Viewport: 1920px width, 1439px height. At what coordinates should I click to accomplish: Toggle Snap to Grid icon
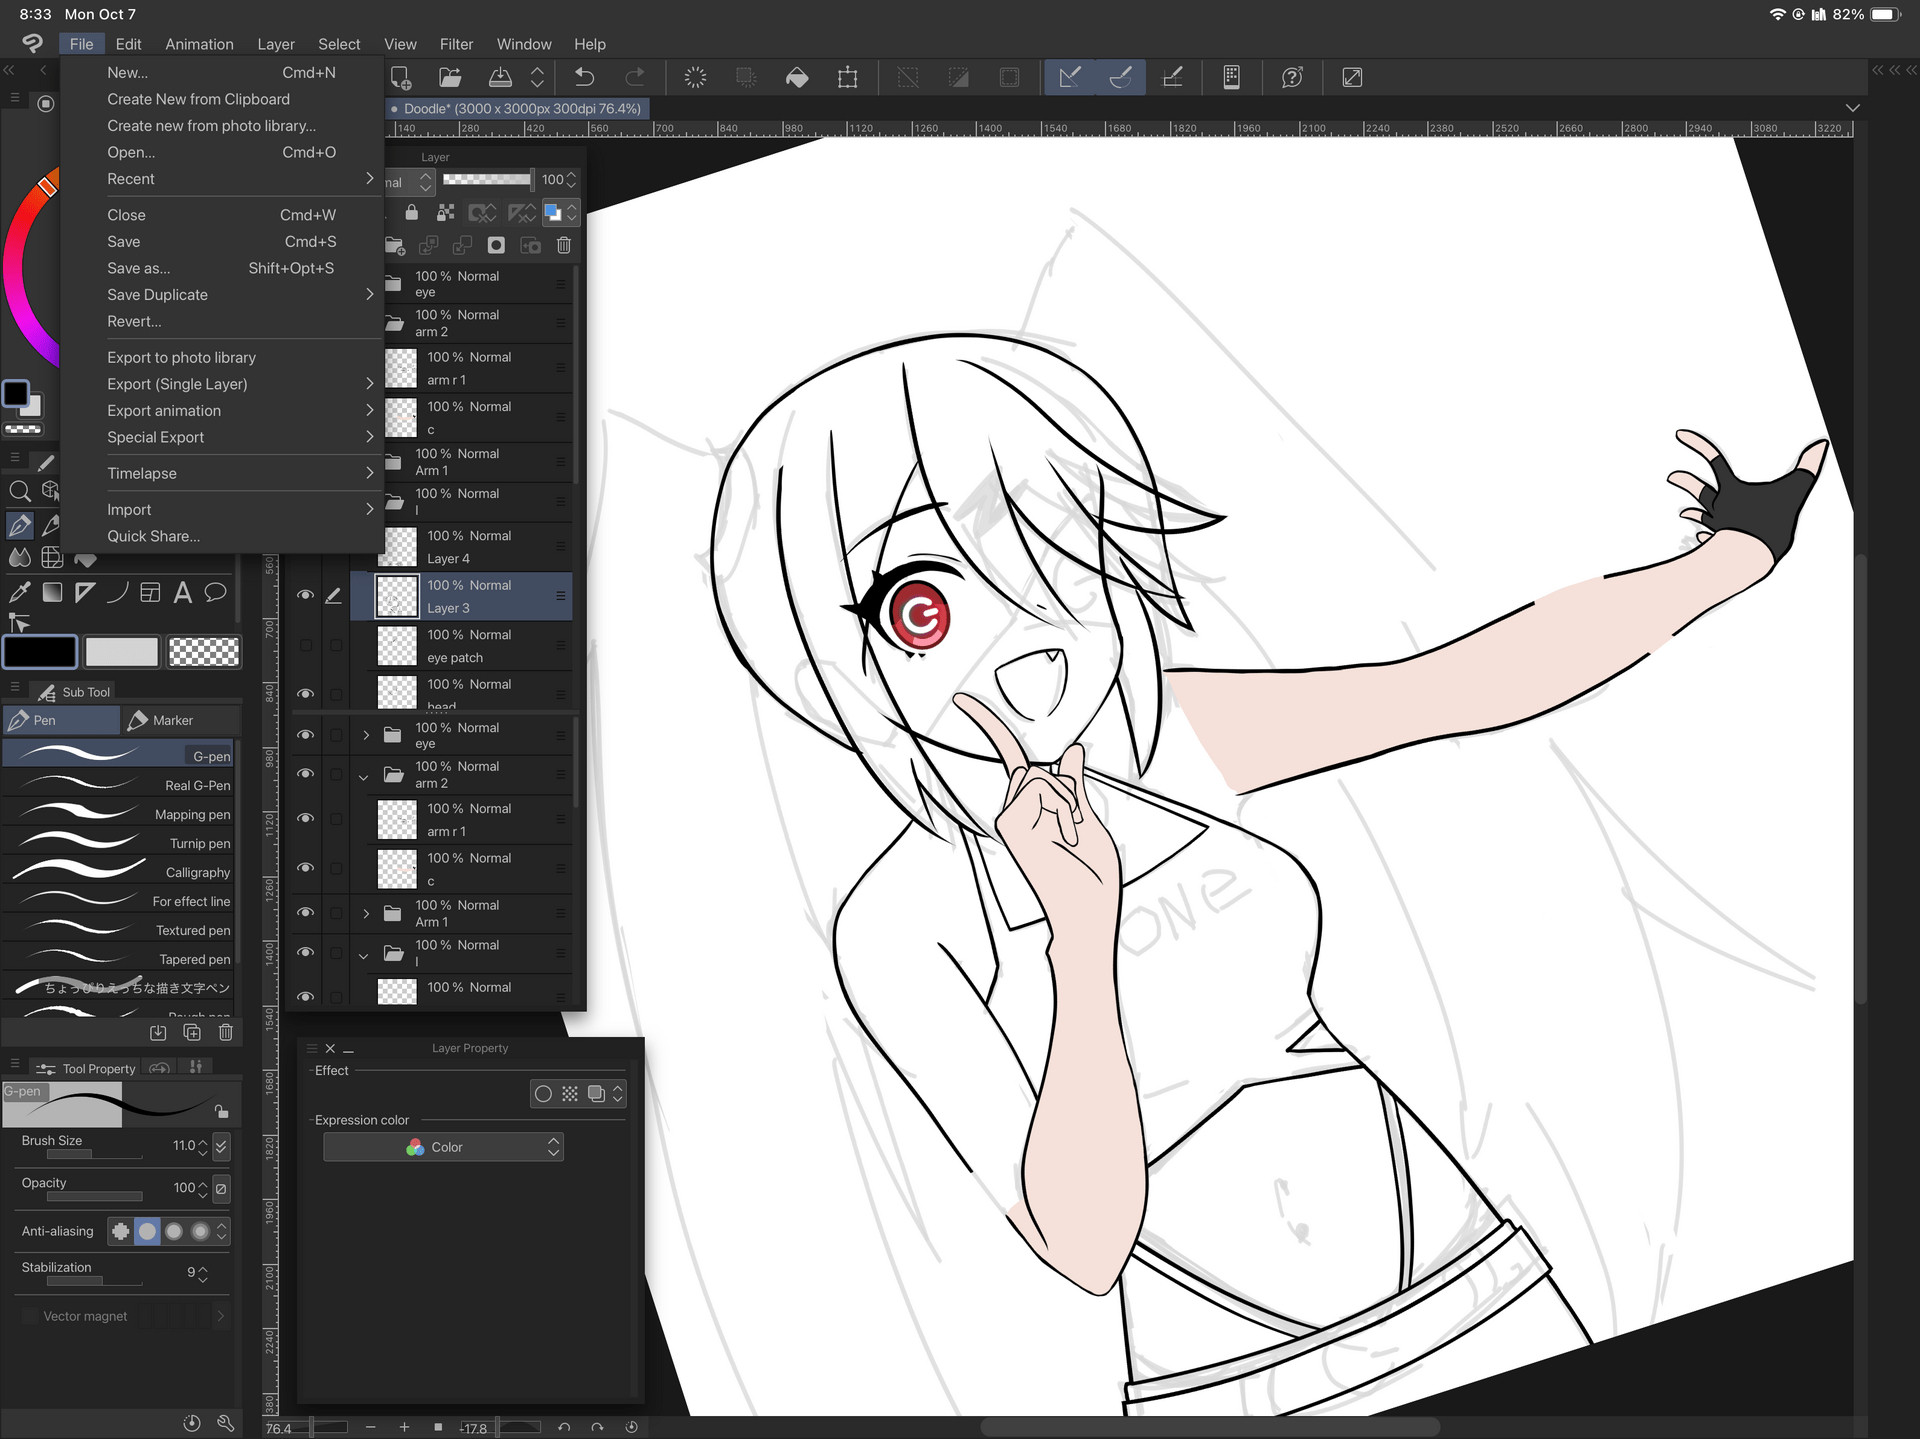(x=1172, y=77)
